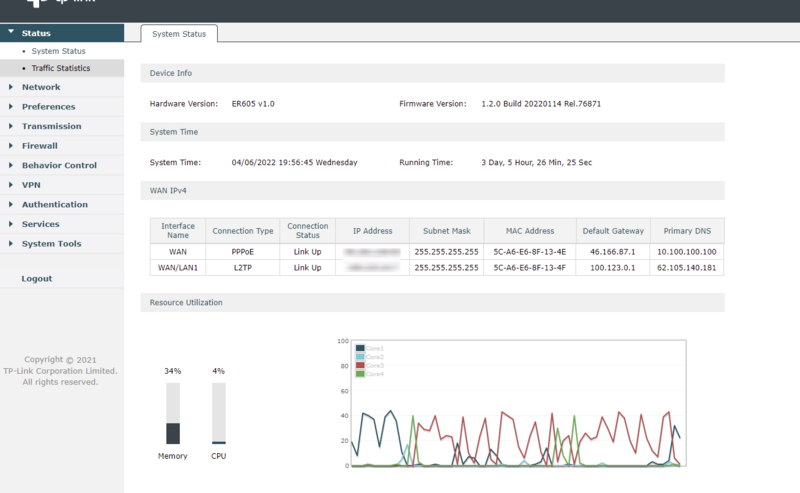Open the Status menu label

(x=36, y=33)
